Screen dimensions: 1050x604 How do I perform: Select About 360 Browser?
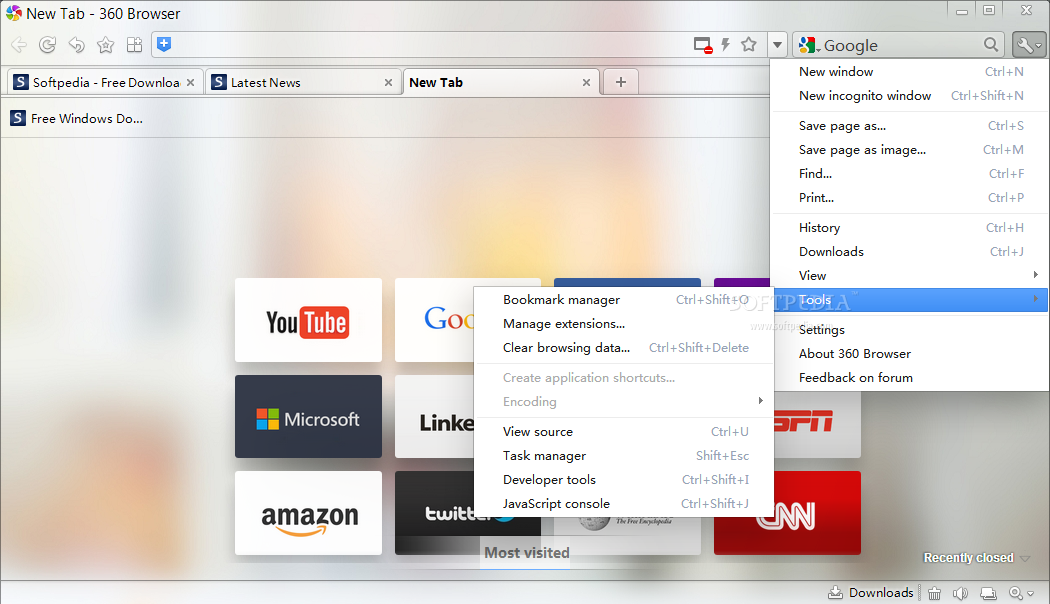tap(911, 354)
